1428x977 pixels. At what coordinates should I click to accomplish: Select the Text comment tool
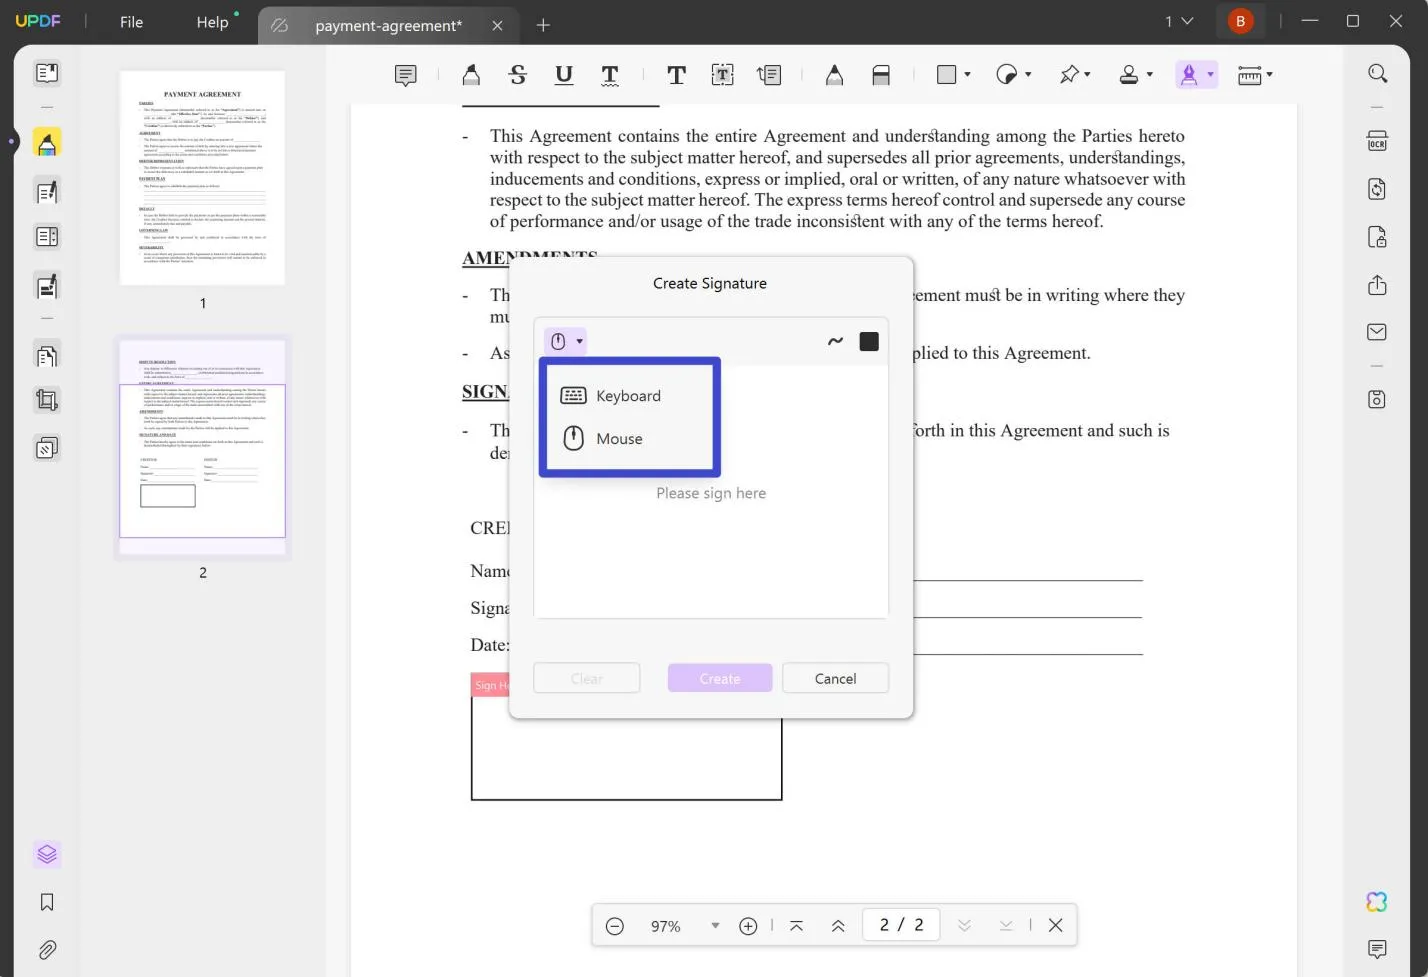click(677, 74)
